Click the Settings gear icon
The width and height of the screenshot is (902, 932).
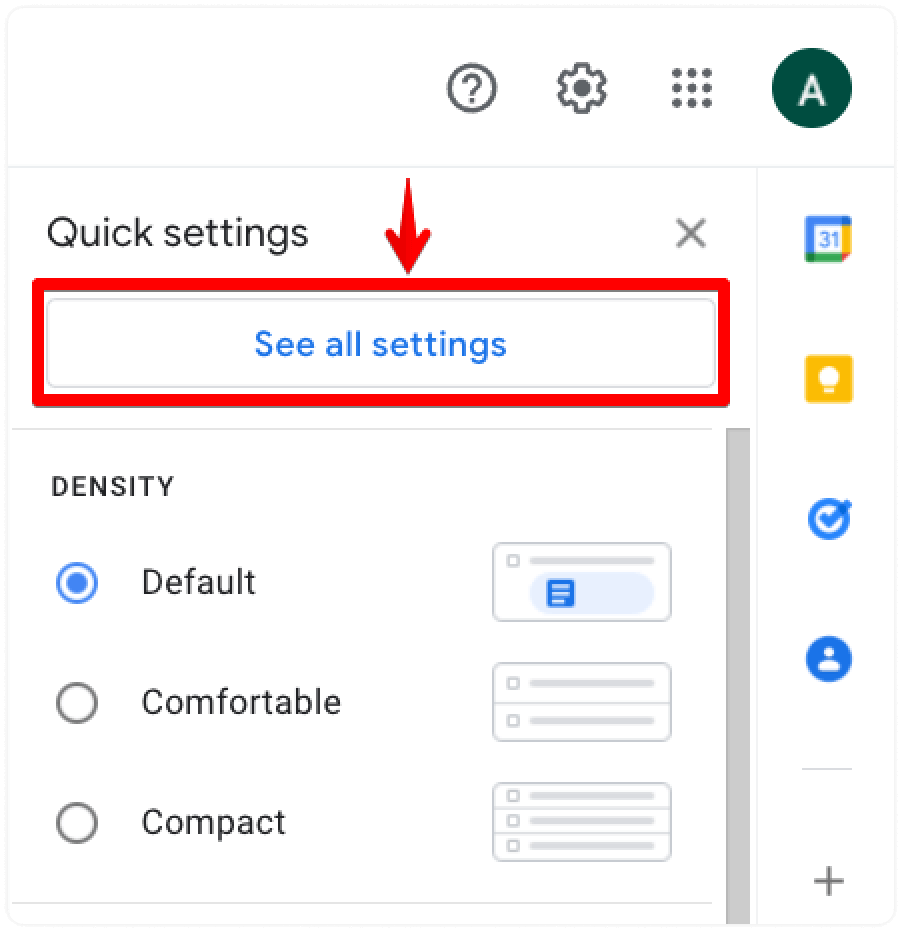click(x=582, y=88)
